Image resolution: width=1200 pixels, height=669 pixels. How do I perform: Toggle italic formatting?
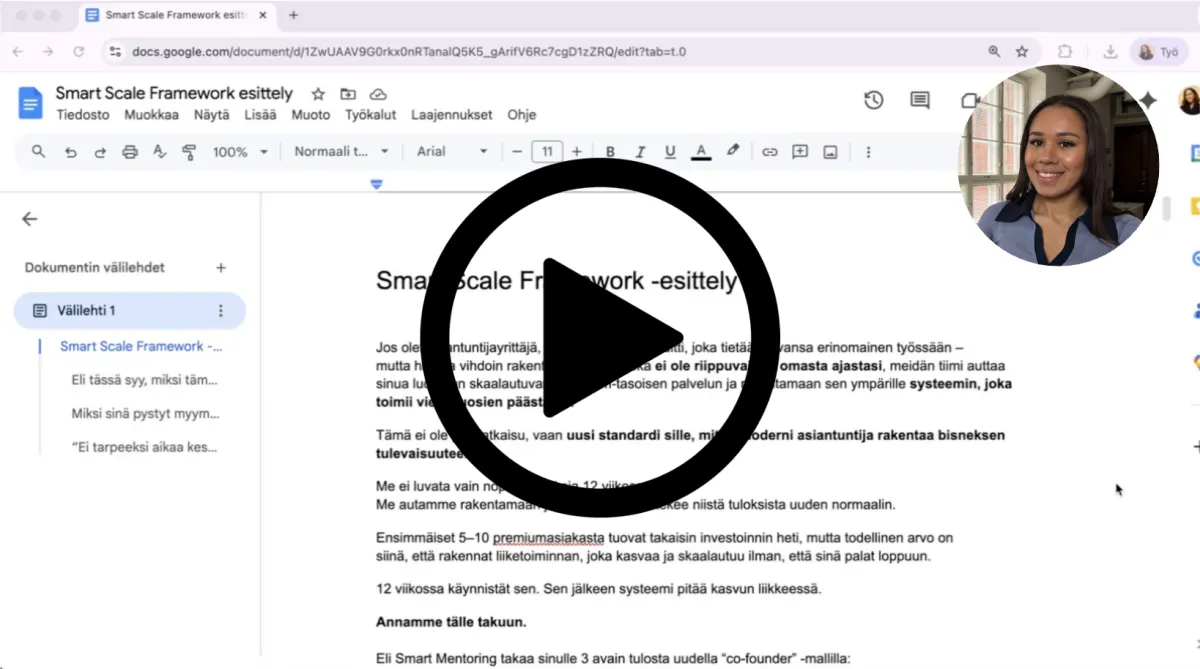[x=640, y=152]
